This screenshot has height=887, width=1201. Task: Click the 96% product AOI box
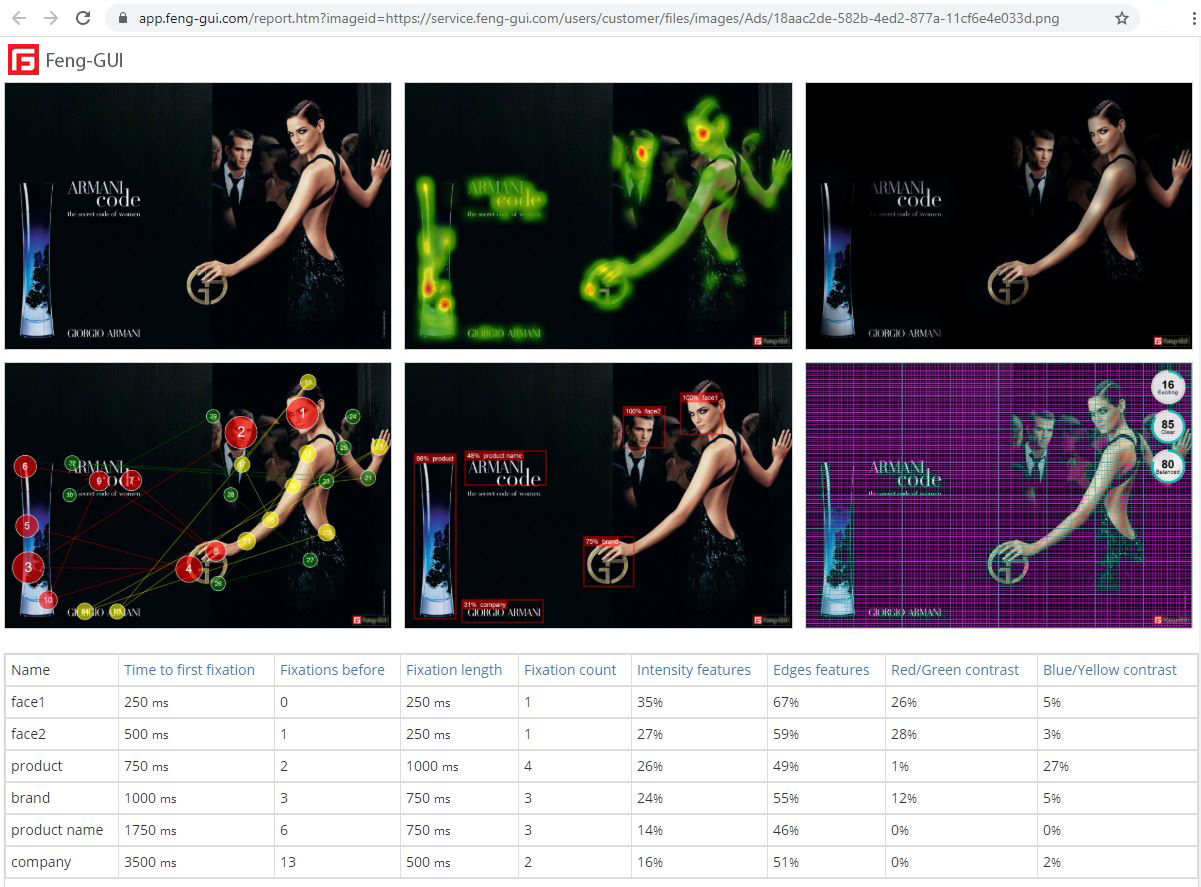(435, 536)
